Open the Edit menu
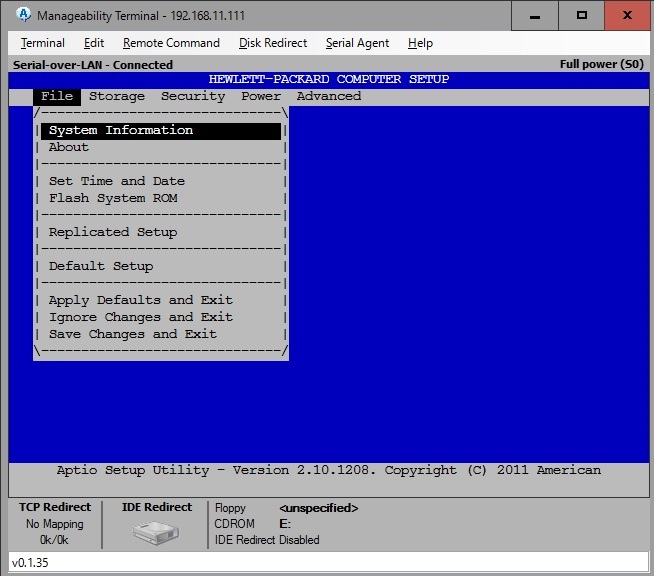654x576 pixels. 94,43
